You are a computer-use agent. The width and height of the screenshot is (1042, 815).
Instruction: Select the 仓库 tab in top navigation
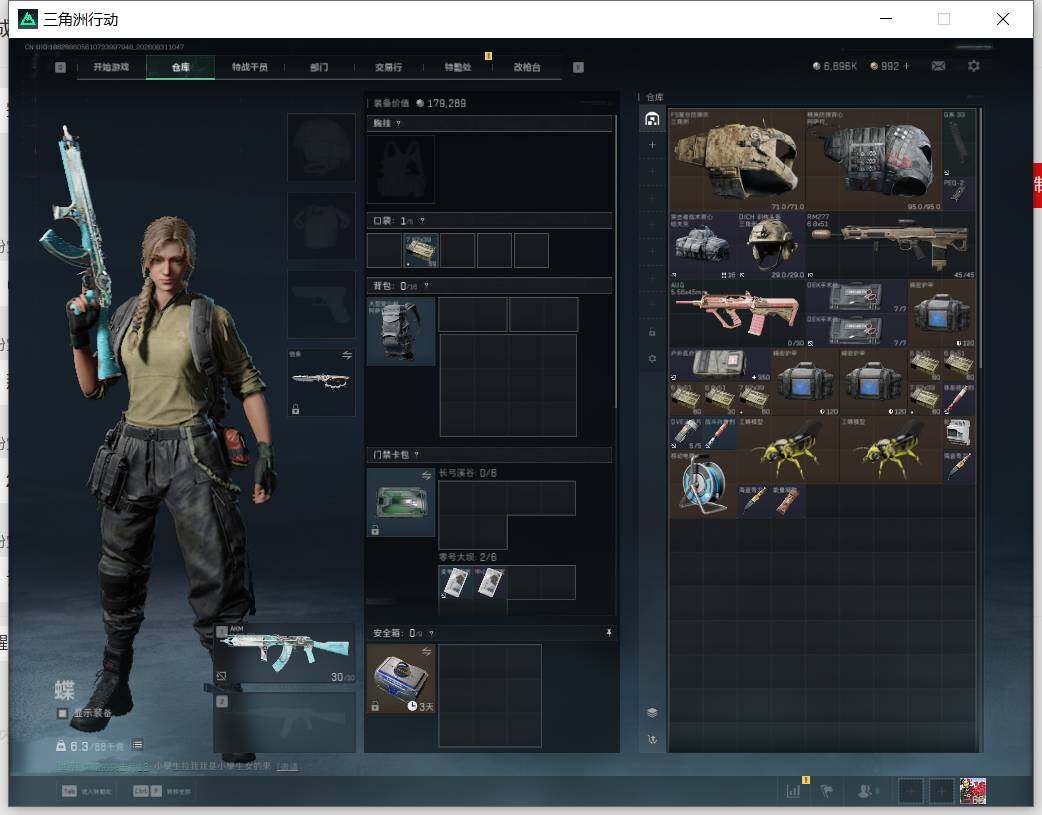coord(180,67)
